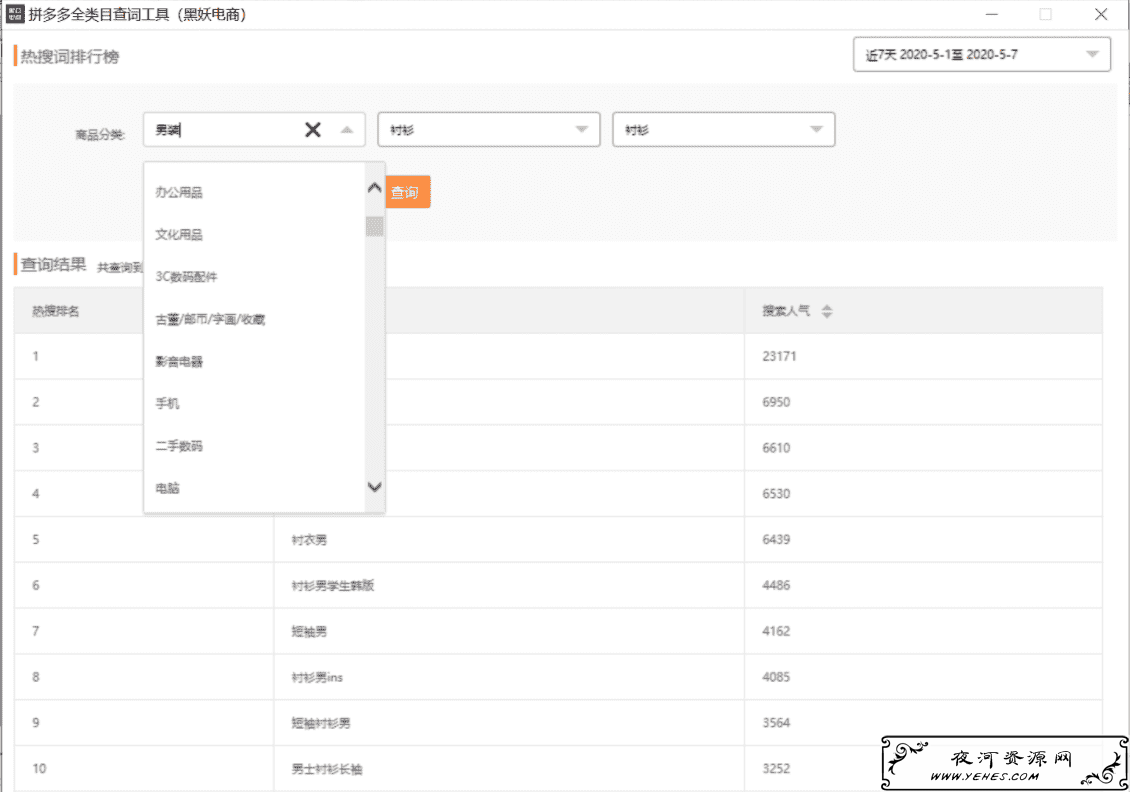Click the 热搜排名 column header
1130x792 pixels.
55,311
